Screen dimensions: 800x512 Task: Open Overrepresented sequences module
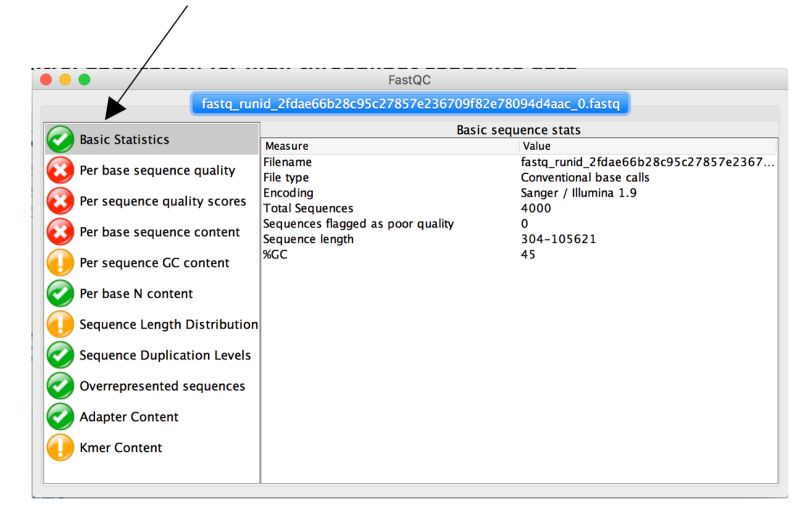tap(152, 386)
